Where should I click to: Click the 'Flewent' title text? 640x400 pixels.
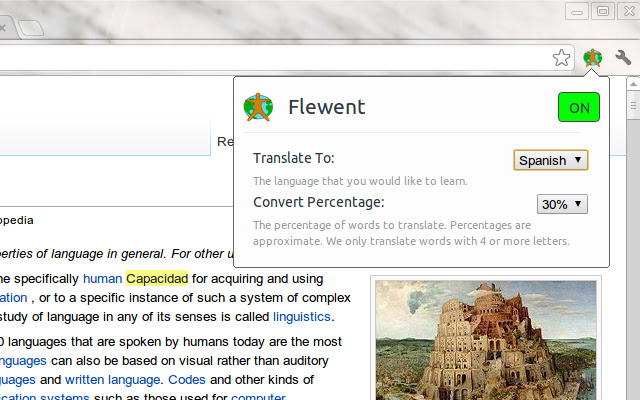point(327,107)
